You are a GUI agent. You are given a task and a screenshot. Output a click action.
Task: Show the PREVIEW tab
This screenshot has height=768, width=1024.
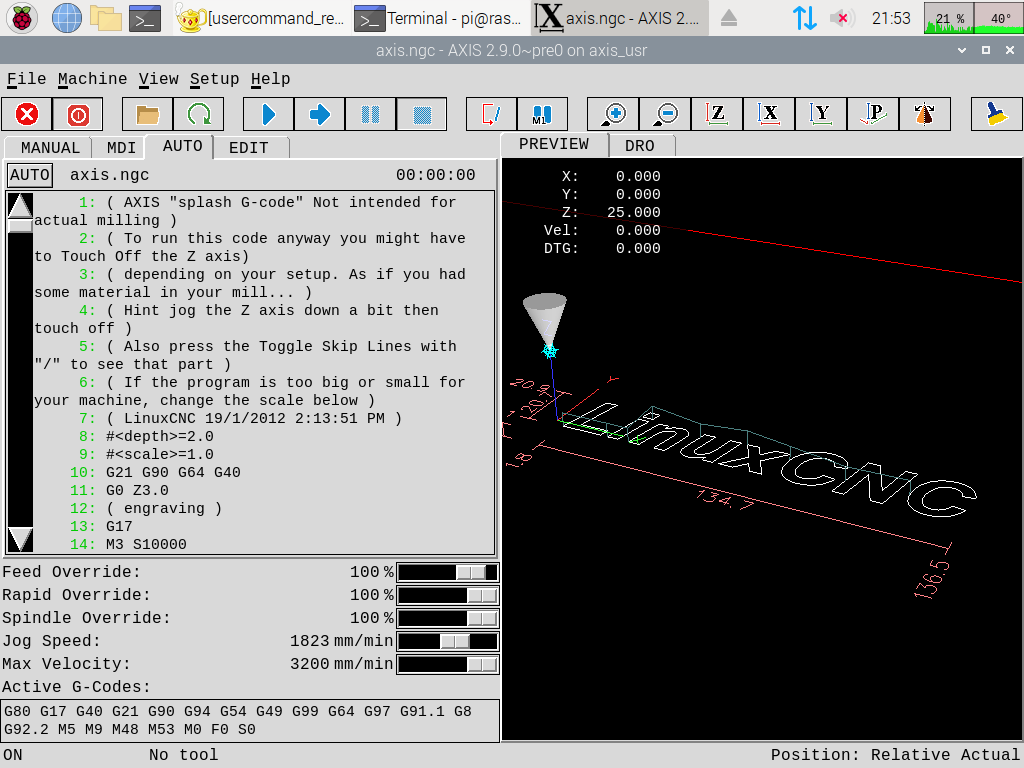[554, 144]
